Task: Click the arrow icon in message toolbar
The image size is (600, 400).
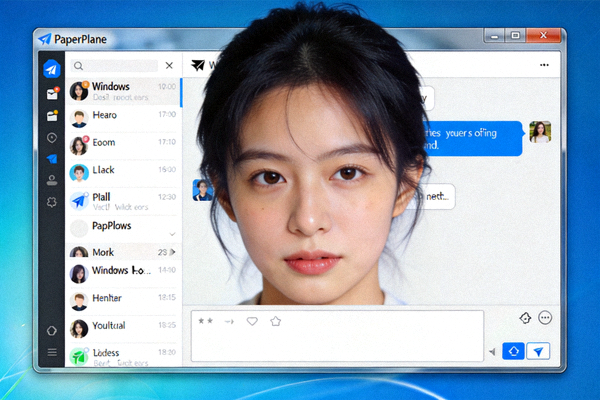Action: coord(229,322)
